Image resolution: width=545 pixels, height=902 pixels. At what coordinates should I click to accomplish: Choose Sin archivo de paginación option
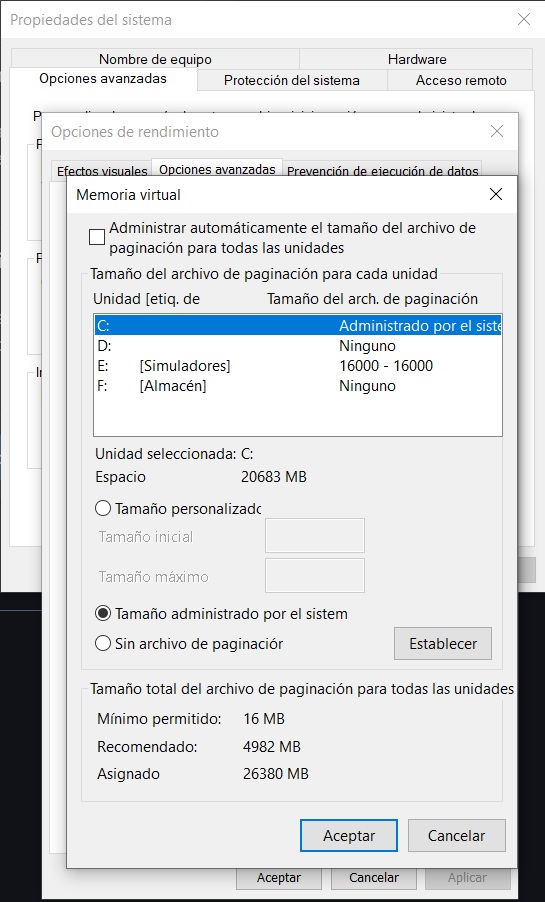tap(189, 643)
